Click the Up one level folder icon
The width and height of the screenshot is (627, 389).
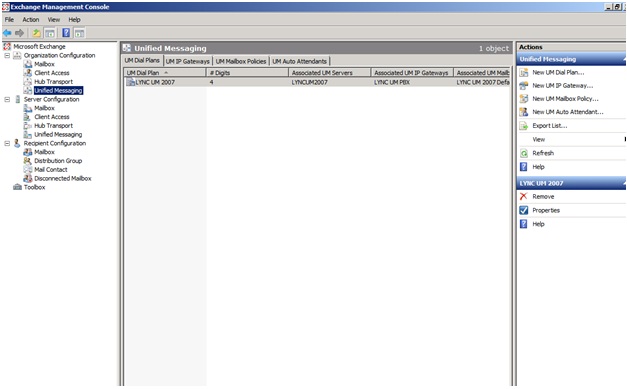36,33
